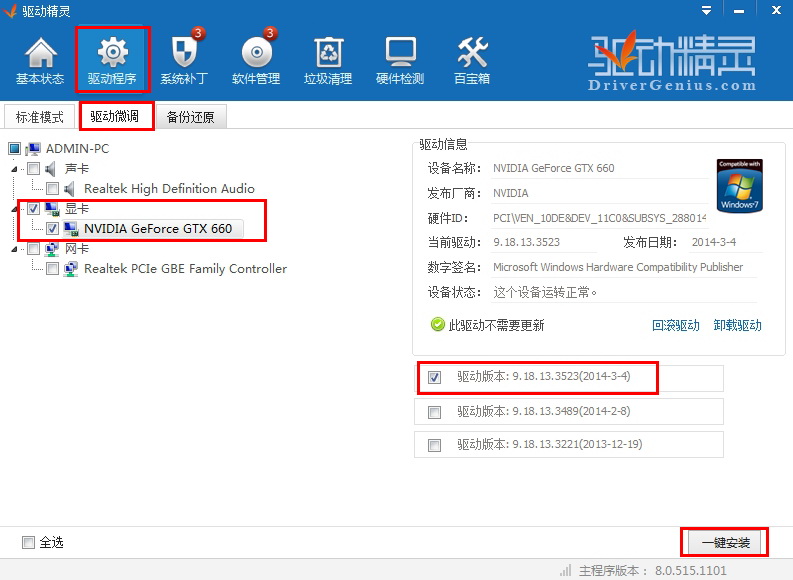Check the Realtek High Definition Audio checkbox
This screenshot has width=793, height=580.
coord(52,189)
